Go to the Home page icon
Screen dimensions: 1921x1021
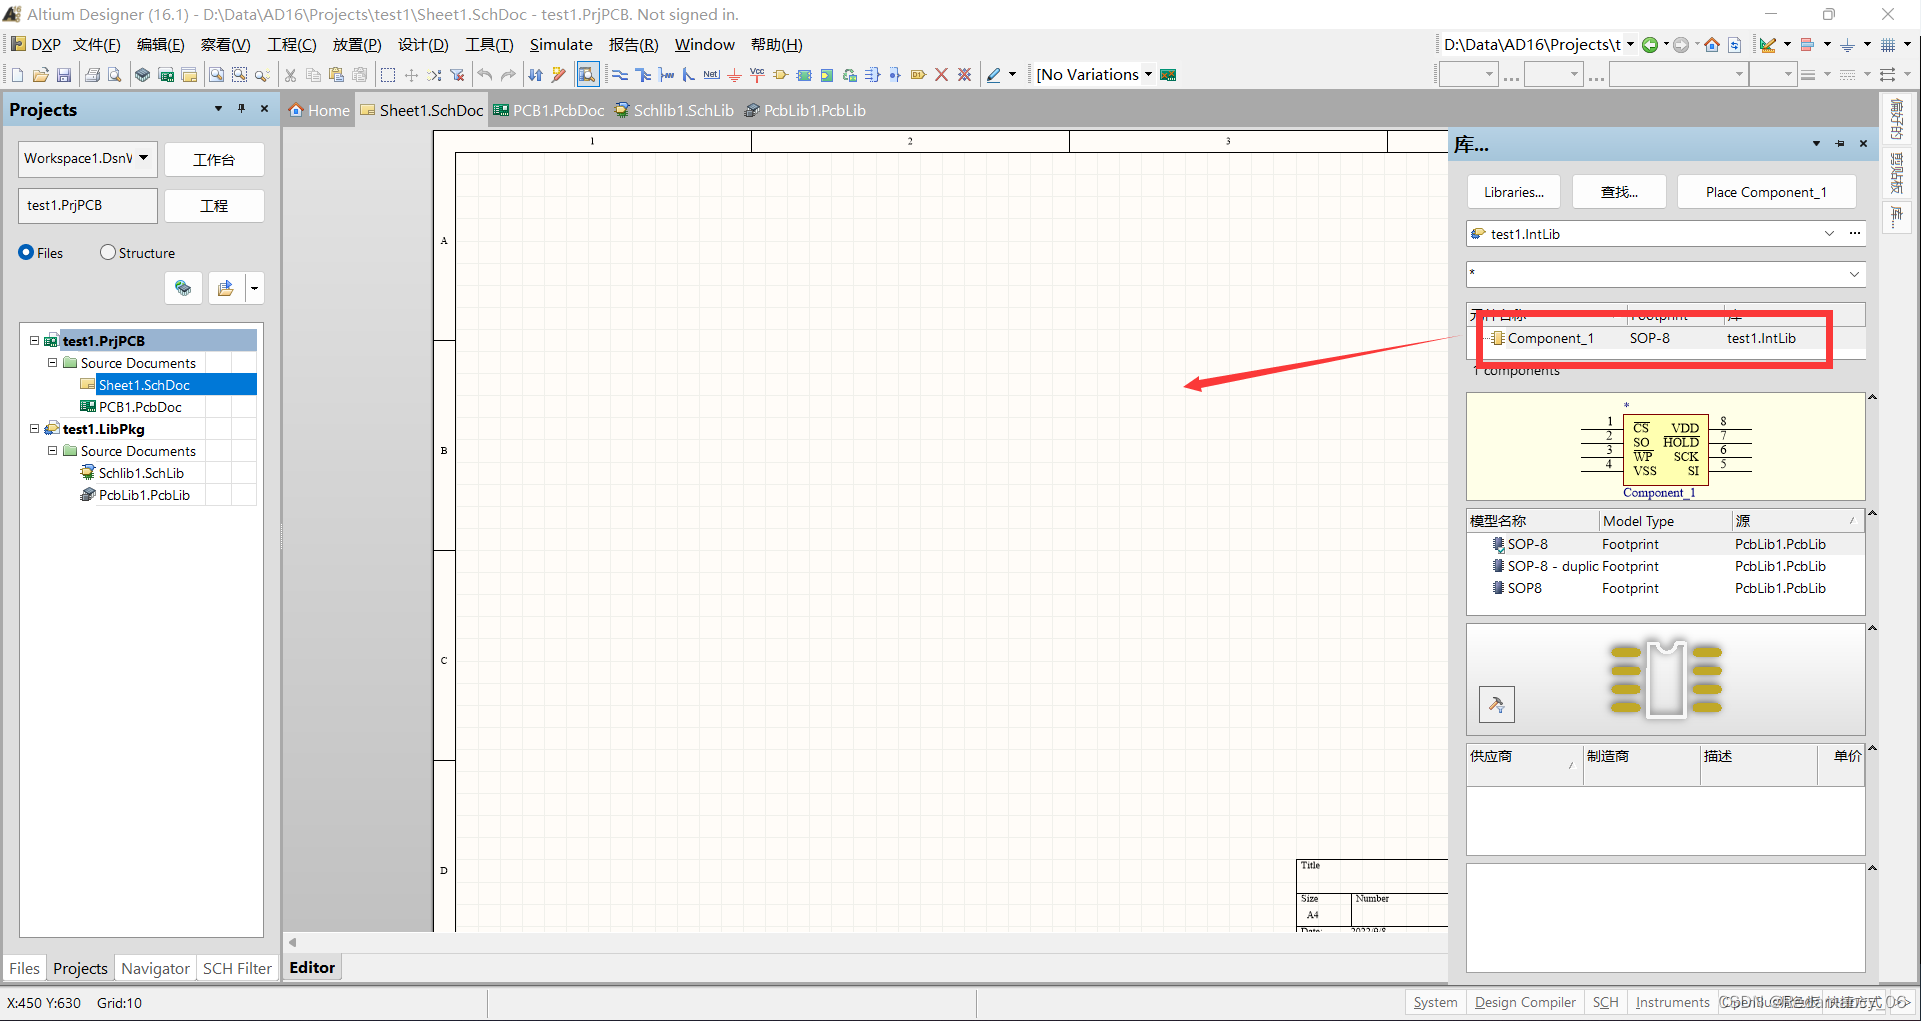(x=1712, y=45)
